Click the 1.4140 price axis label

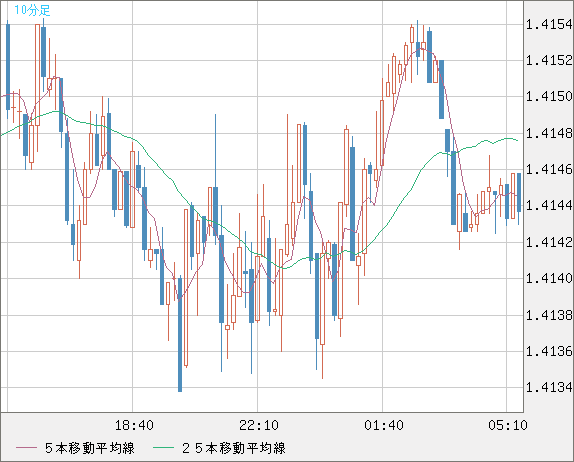click(549, 278)
